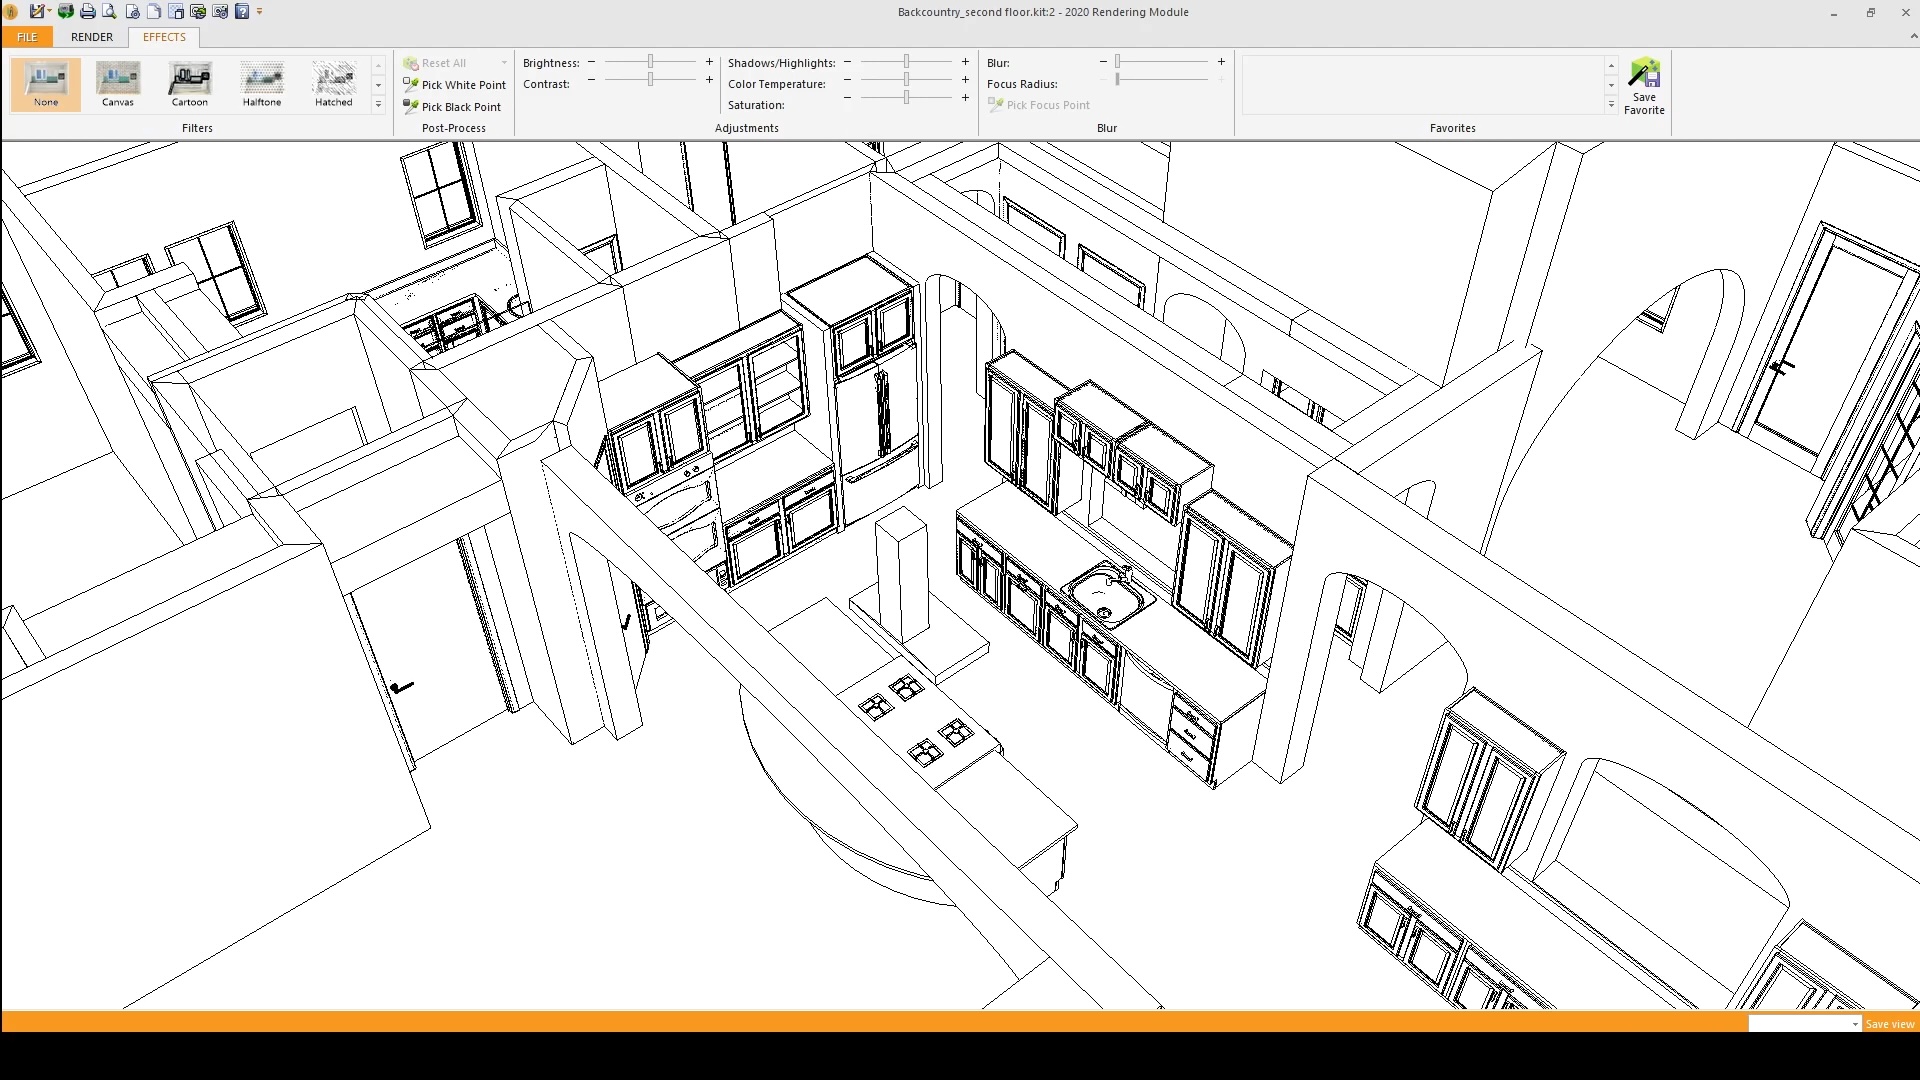Switch to the RENDER tab
1920x1080 pixels.
point(91,37)
